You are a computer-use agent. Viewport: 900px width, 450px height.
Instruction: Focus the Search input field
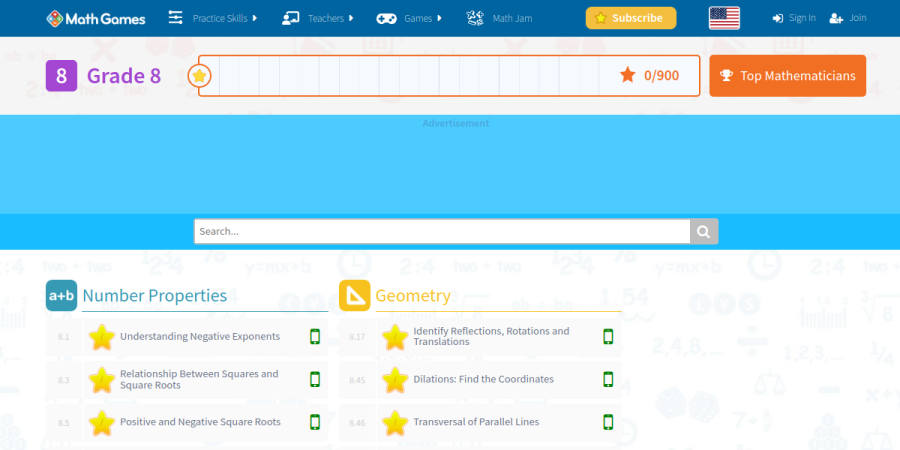tap(442, 231)
